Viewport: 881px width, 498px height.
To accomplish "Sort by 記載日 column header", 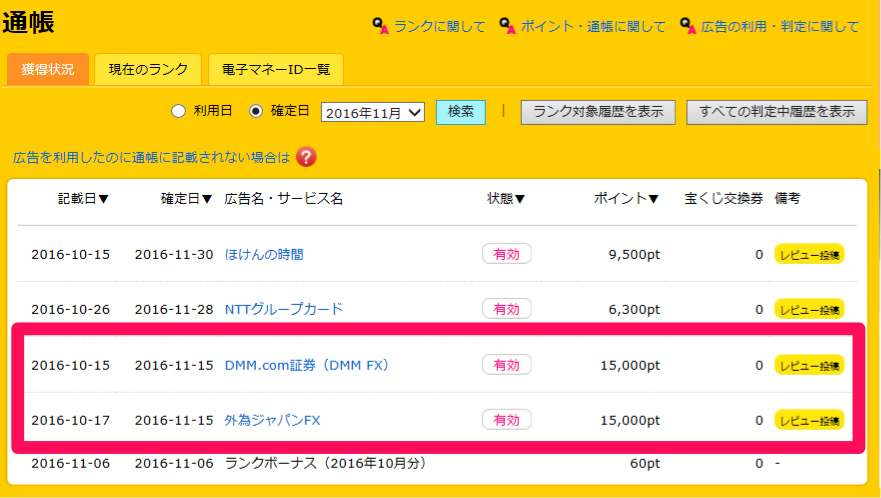I will click(x=83, y=198).
